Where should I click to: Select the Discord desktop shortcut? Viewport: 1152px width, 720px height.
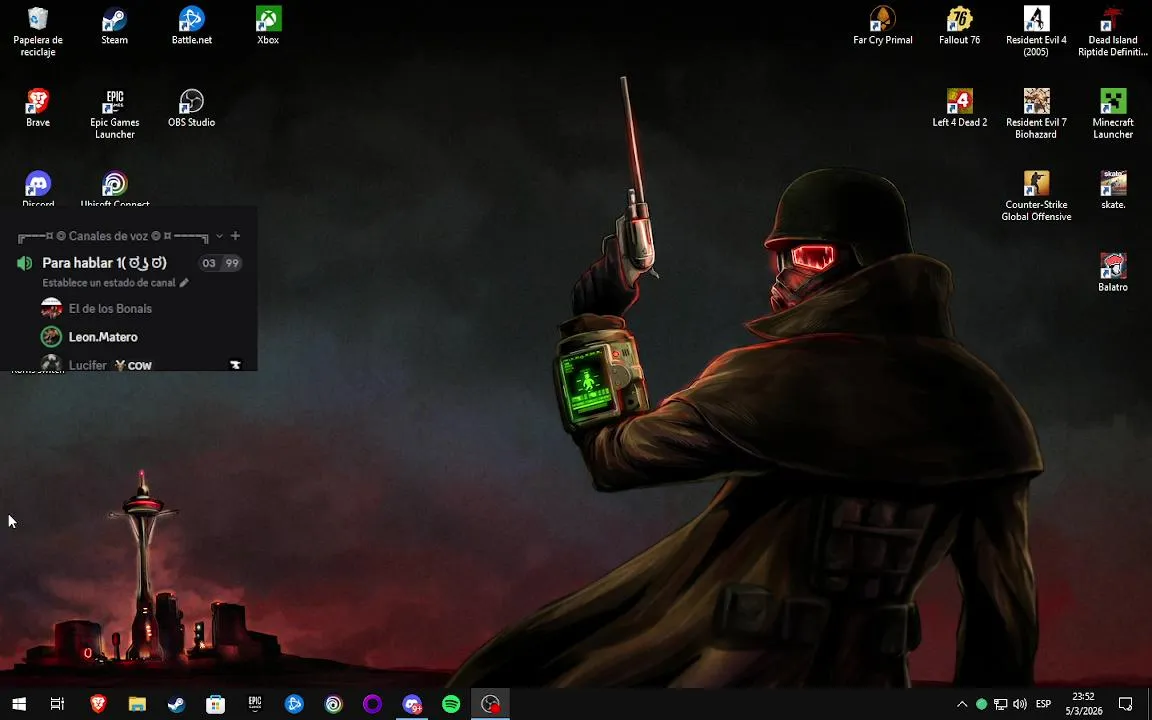(x=38, y=189)
